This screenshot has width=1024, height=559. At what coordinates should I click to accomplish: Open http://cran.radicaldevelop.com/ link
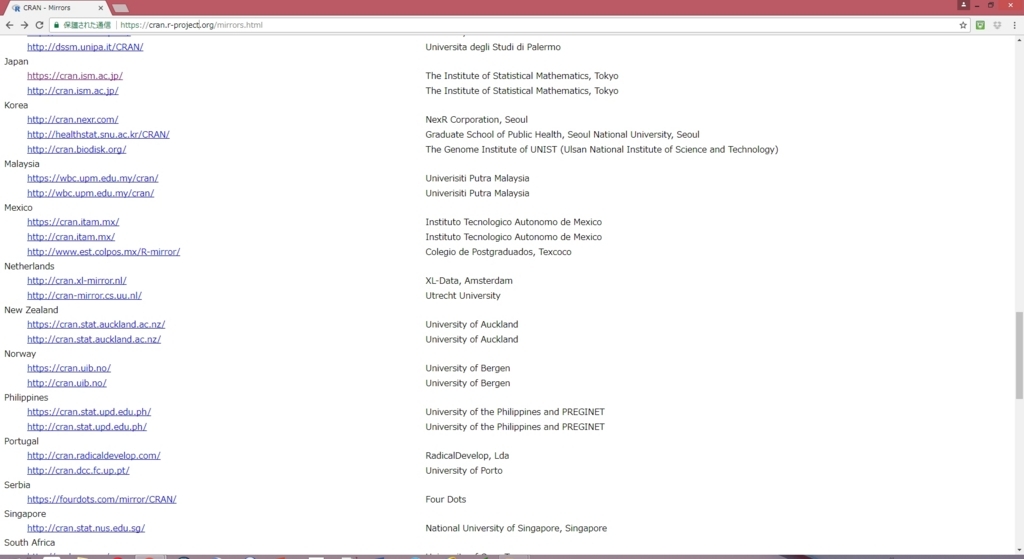tap(93, 456)
